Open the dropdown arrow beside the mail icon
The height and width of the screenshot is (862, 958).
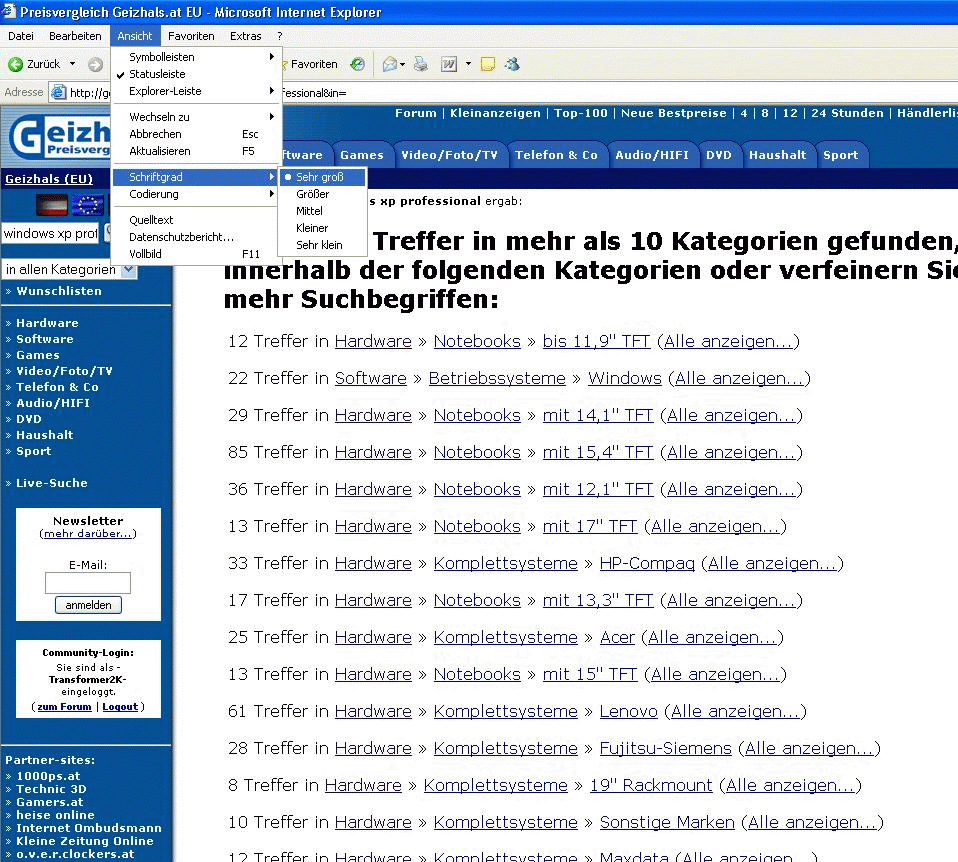click(403, 64)
